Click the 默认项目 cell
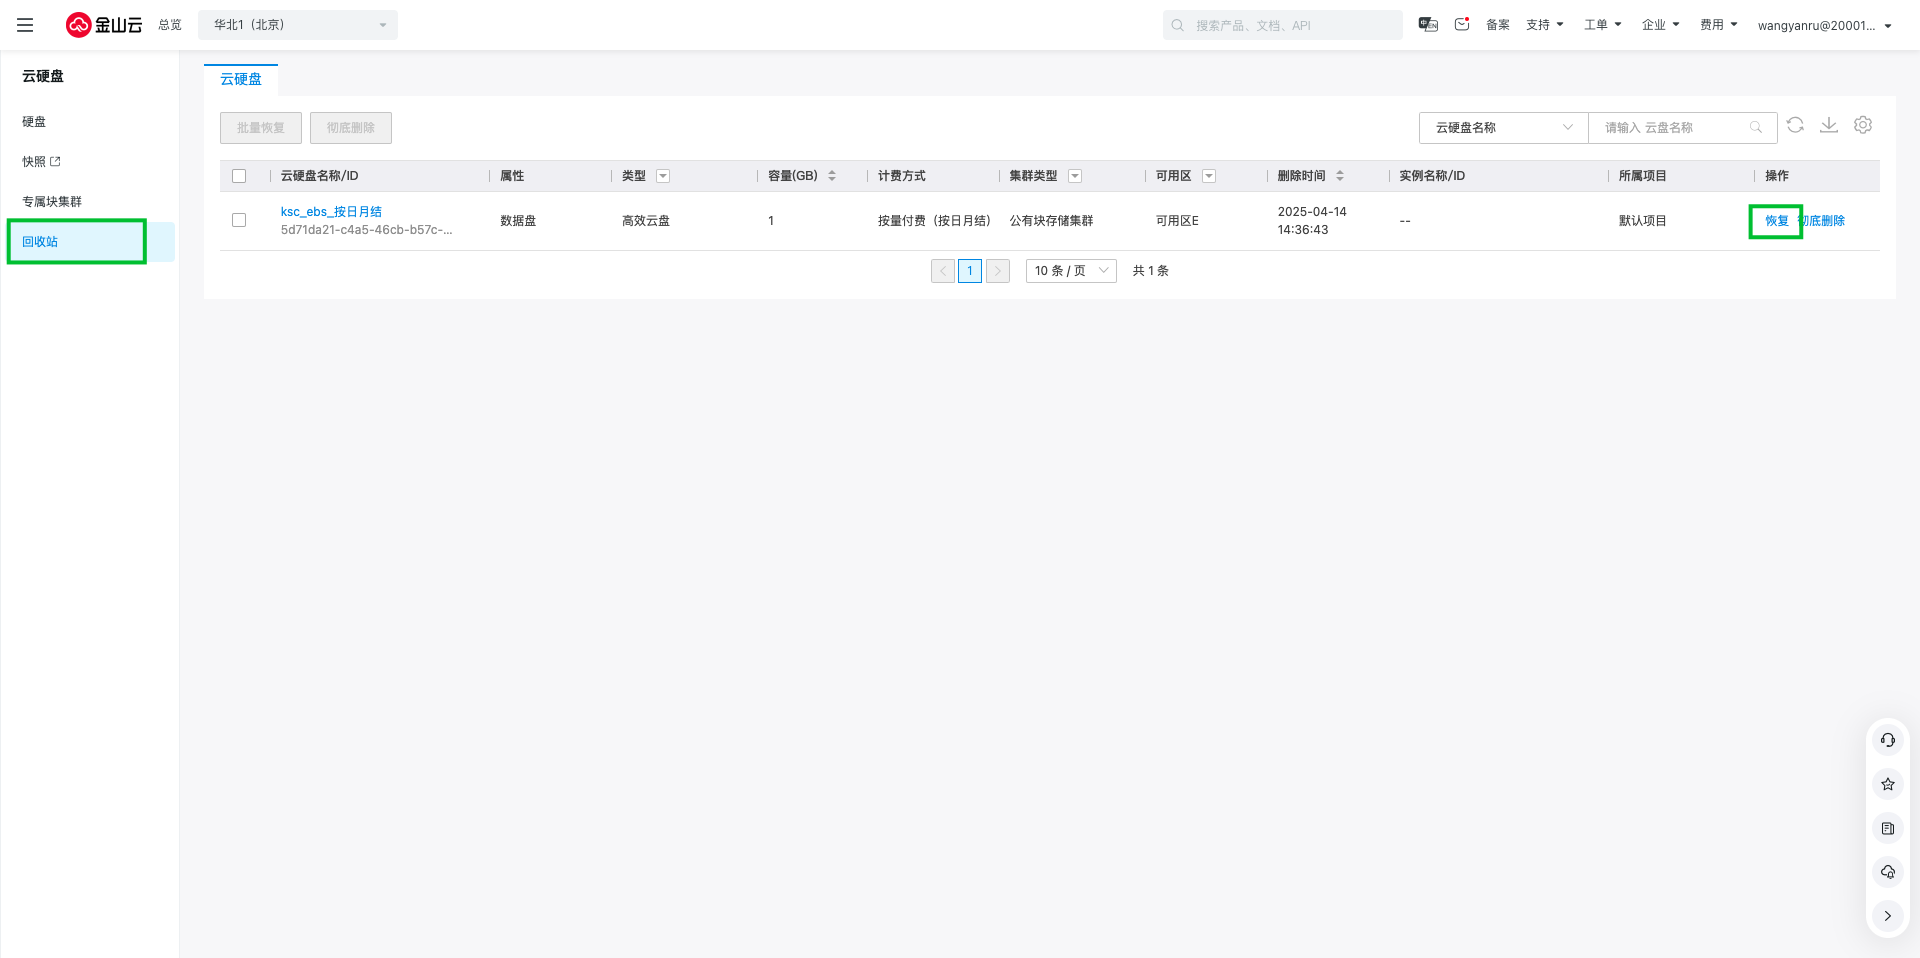Viewport: 1920px width, 958px height. 1643,221
